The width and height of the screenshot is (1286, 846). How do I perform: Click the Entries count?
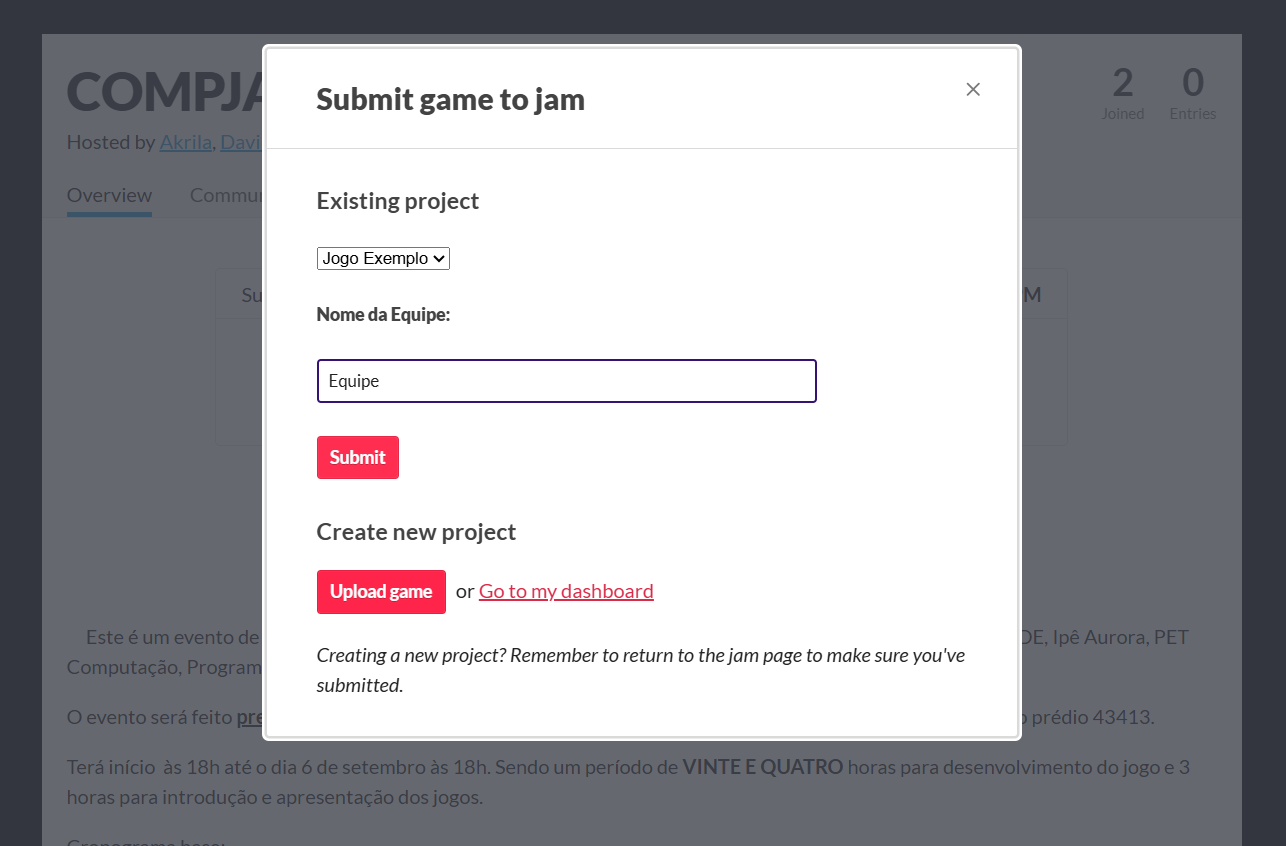point(1192,93)
